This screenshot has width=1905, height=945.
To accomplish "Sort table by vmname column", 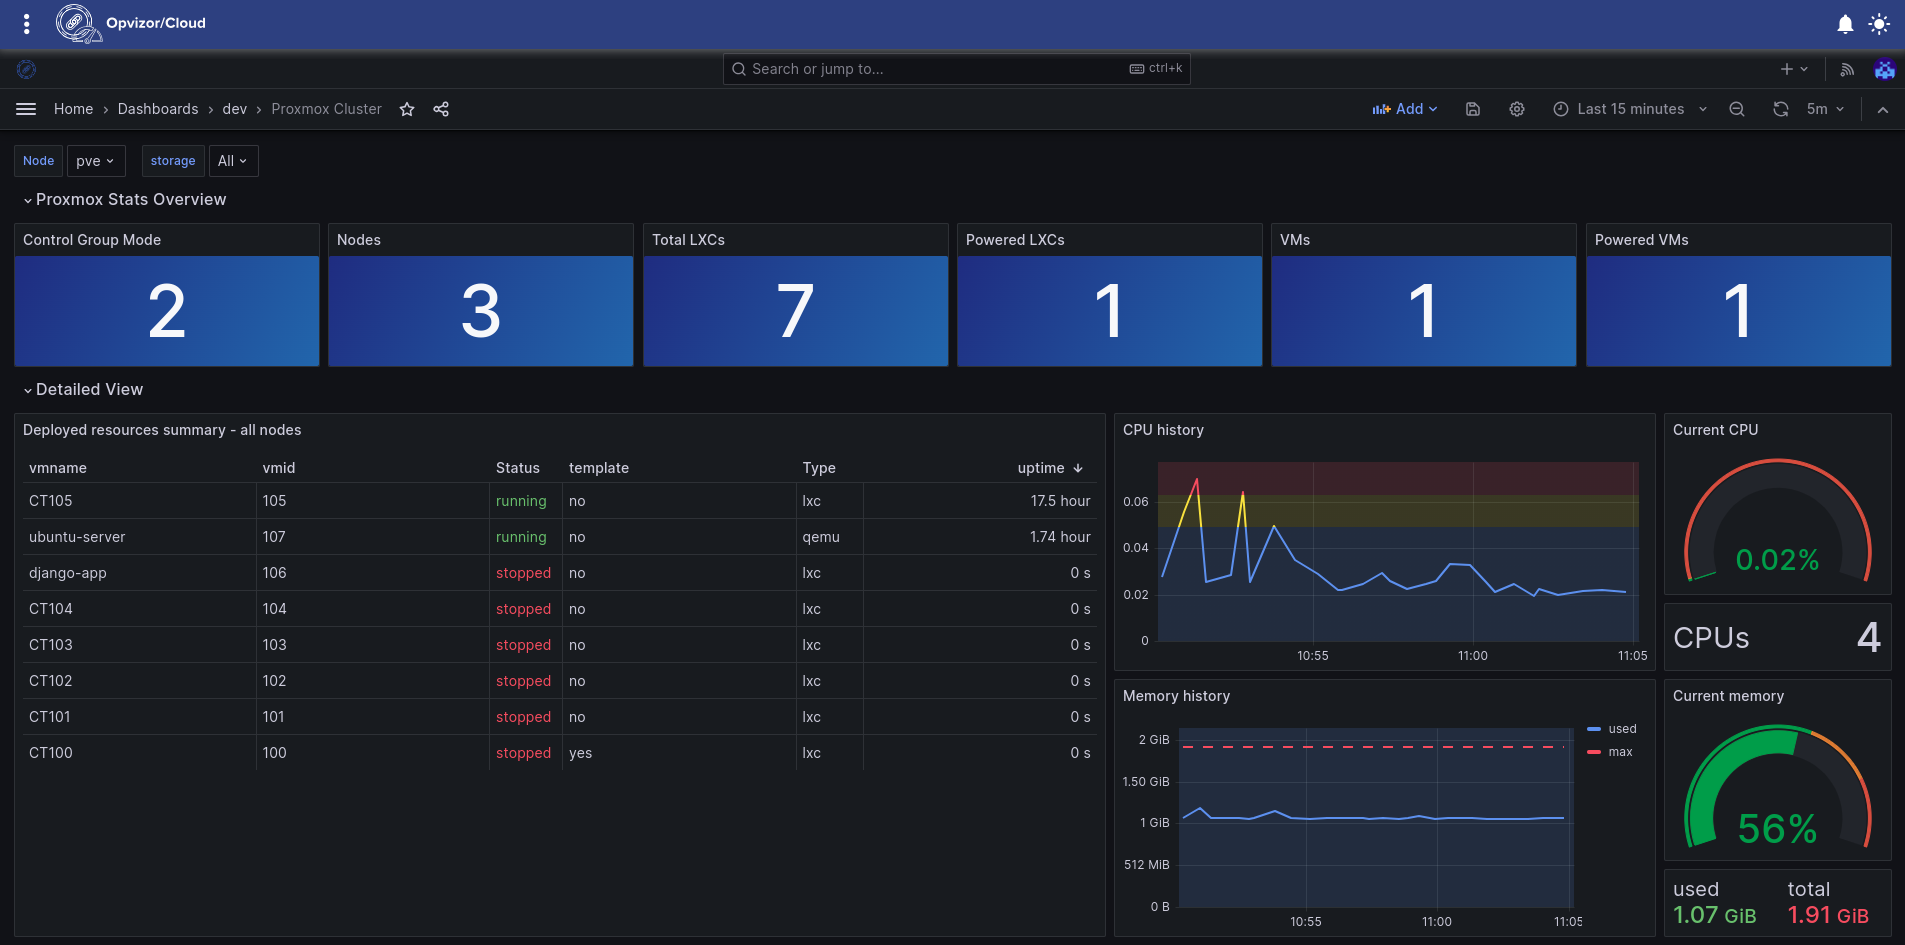I will pyautogui.click(x=58, y=468).
